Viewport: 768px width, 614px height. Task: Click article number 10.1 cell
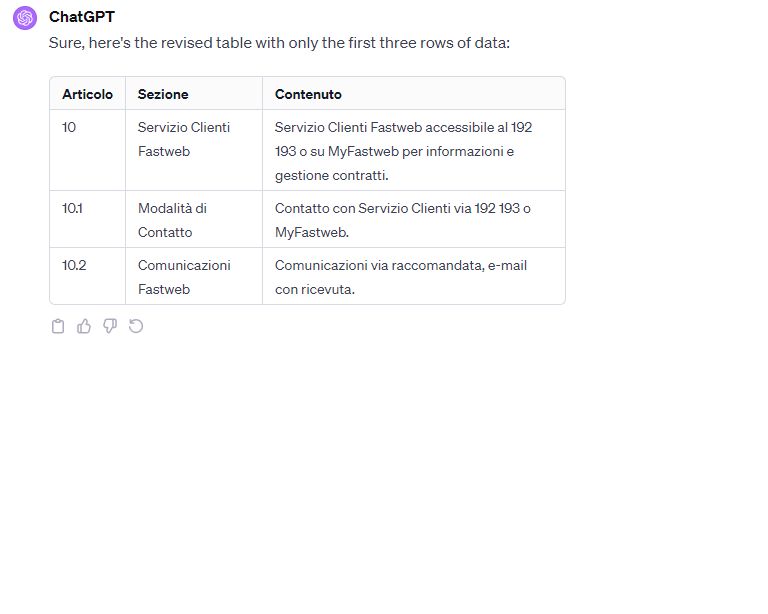click(x=72, y=209)
